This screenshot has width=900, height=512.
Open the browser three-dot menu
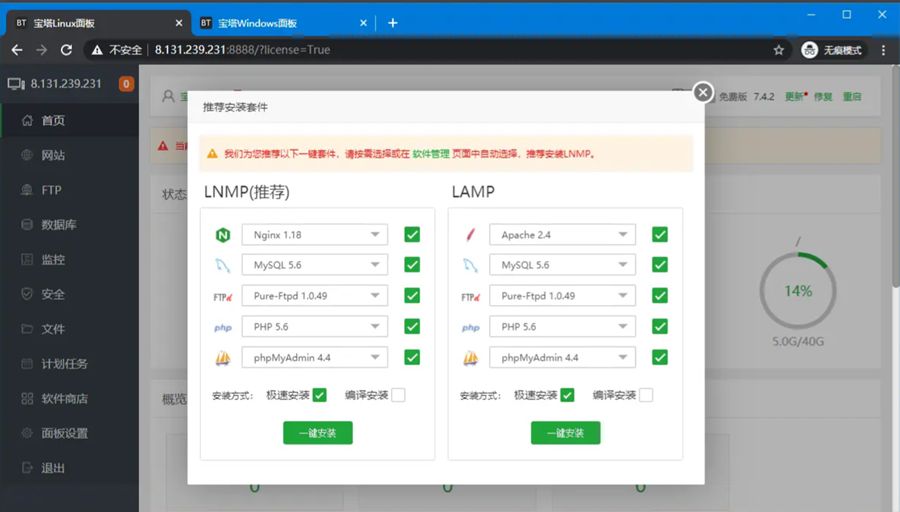click(x=883, y=50)
